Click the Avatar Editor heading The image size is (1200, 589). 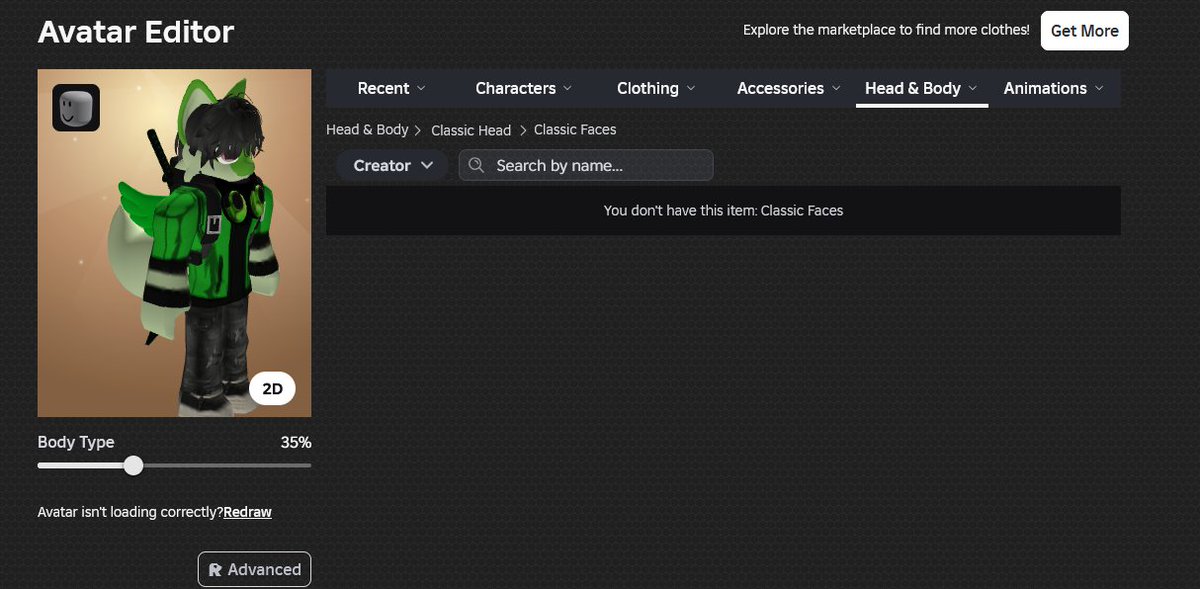pyautogui.click(x=136, y=32)
